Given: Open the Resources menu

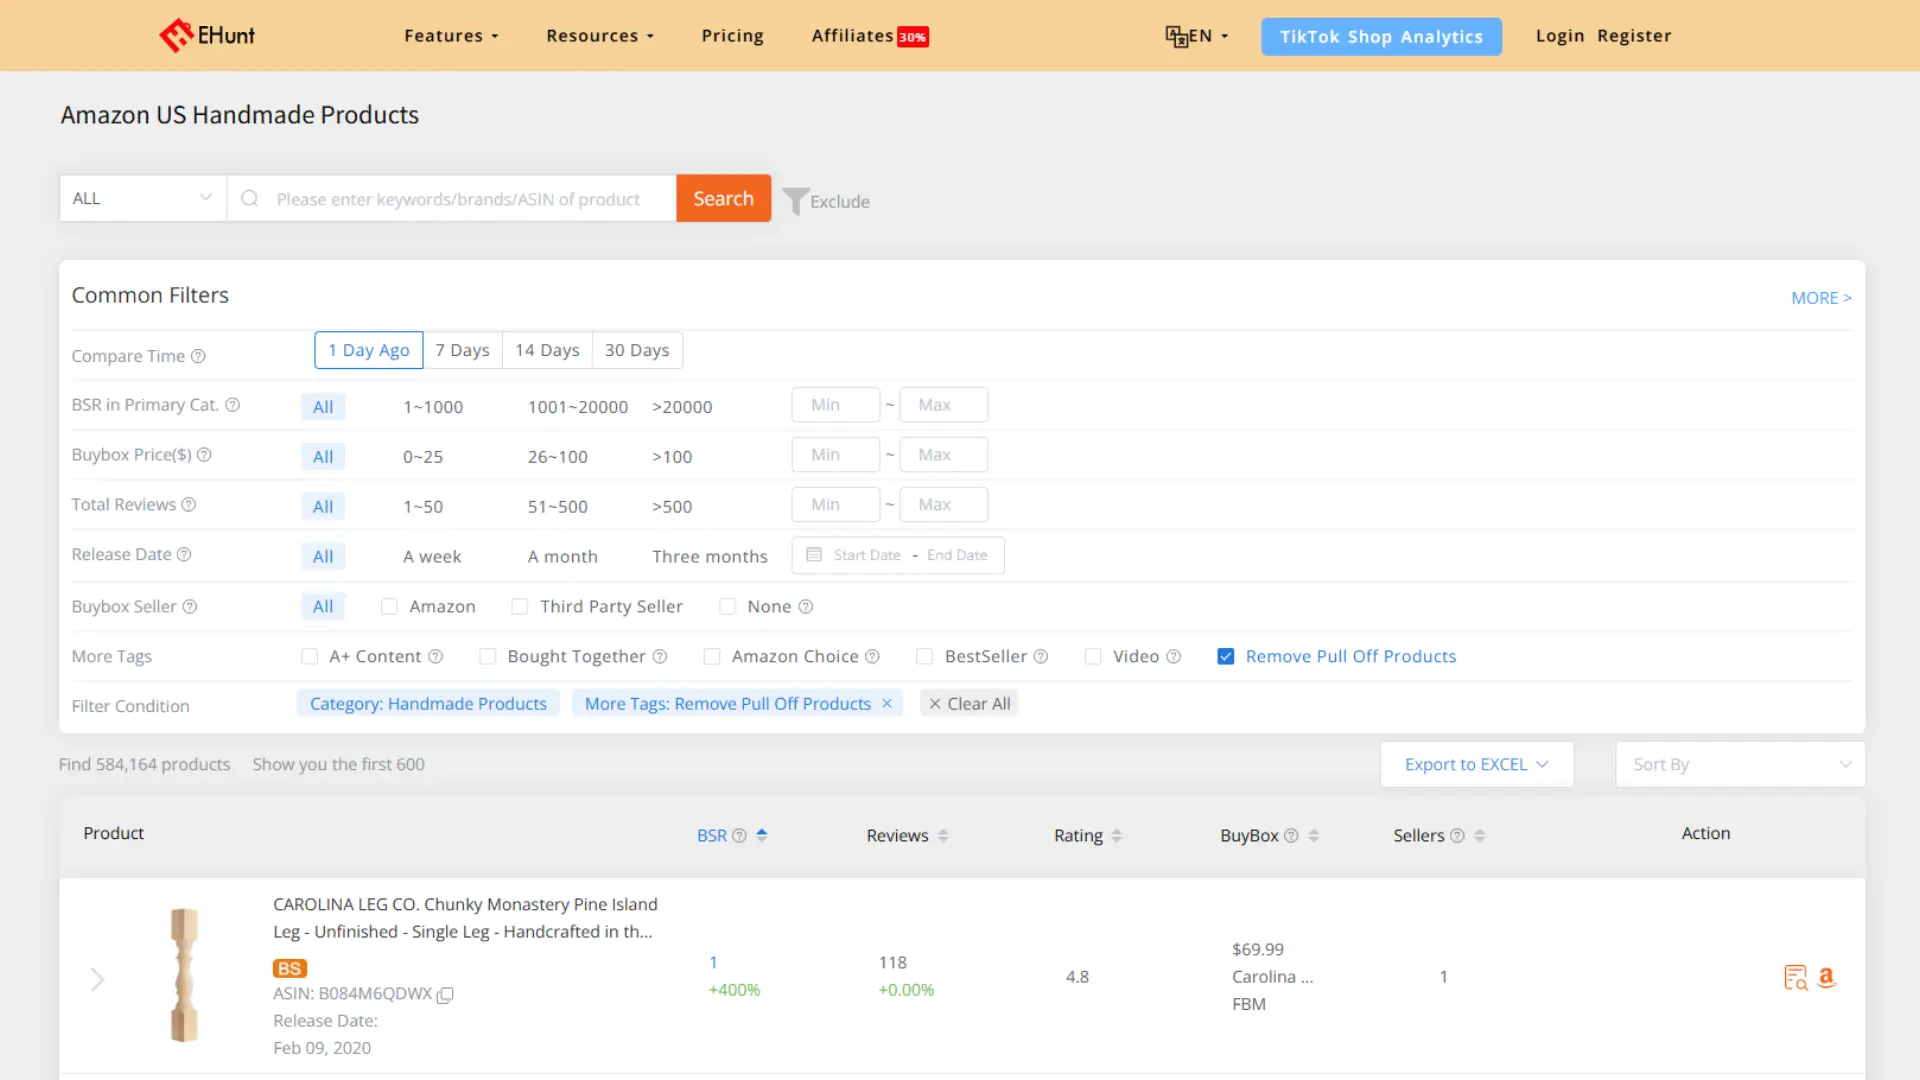Looking at the screenshot, I should [598, 35].
